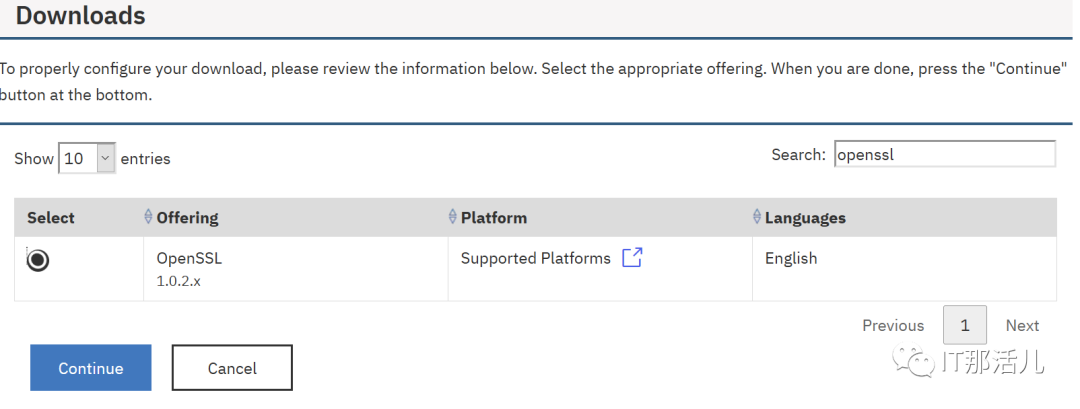Sort by the Offering column header label
This screenshot has width=1080, height=409.
coord(187,217)
